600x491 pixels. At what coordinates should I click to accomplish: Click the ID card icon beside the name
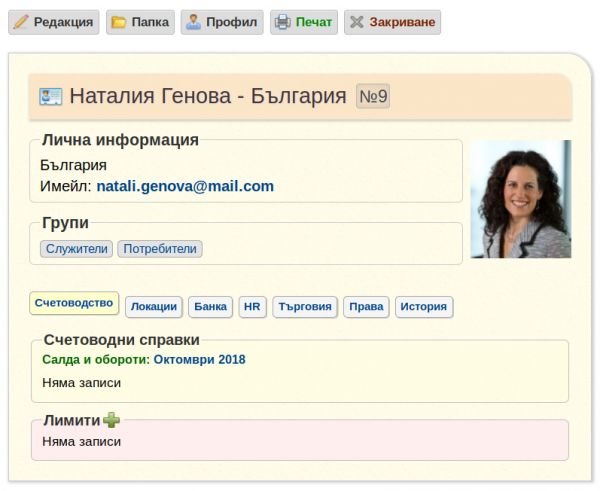tap(51, 96)
